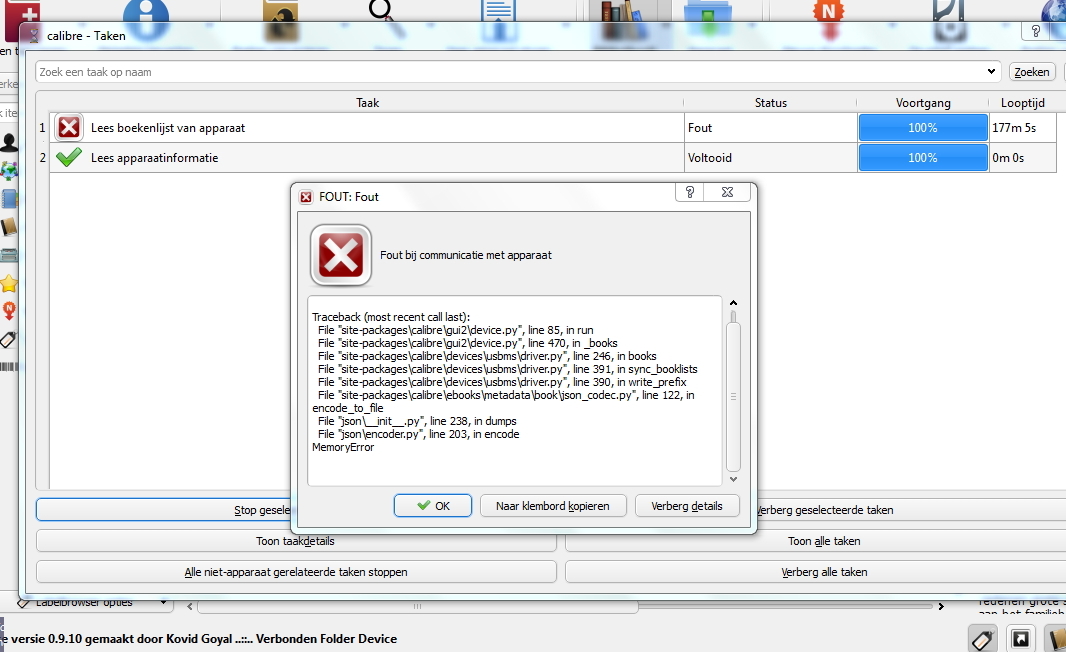
Task: Click the Traceback (most recent call last) line
Action: click(x=391, y=317)
